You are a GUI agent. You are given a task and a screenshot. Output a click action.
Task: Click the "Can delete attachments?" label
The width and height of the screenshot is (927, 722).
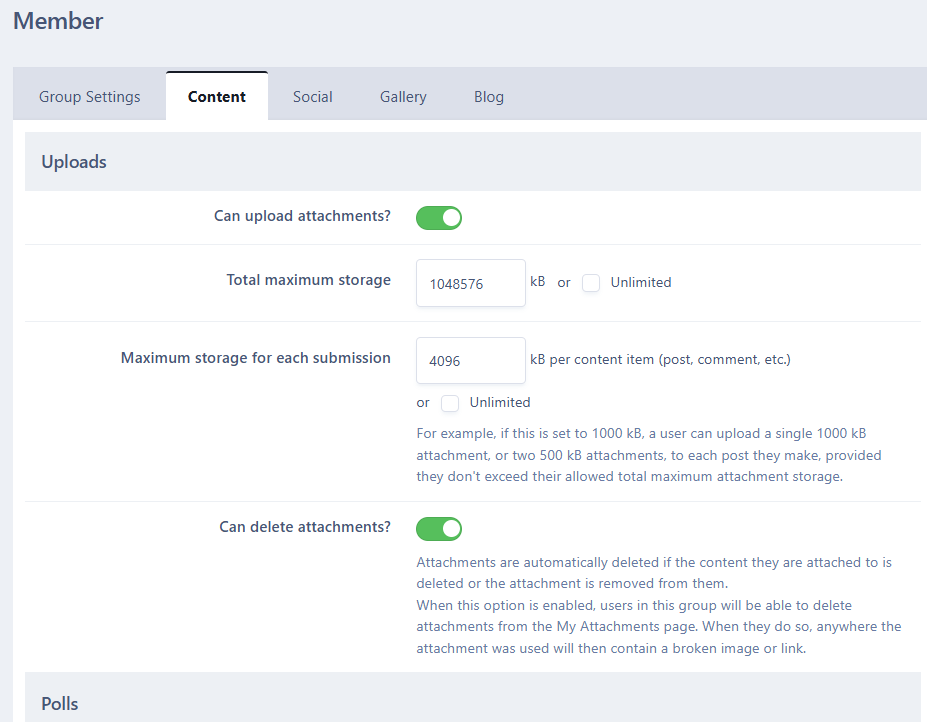coord(304,527)
